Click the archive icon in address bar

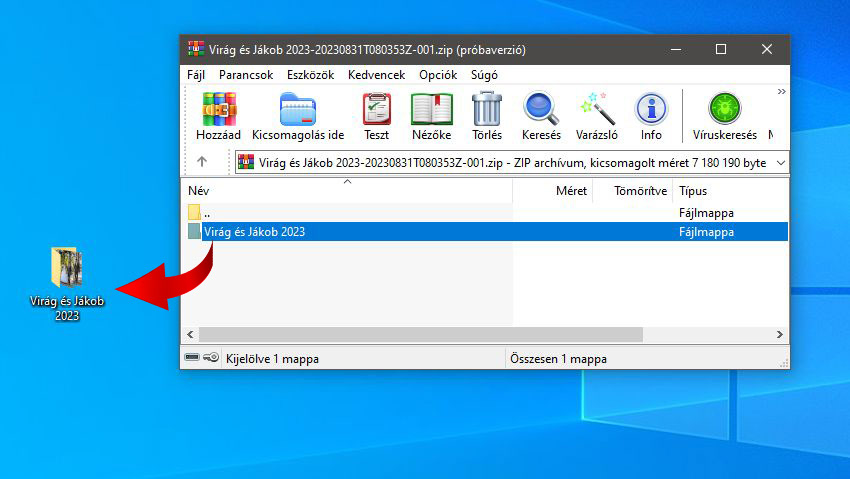click(x=246, y=162)
